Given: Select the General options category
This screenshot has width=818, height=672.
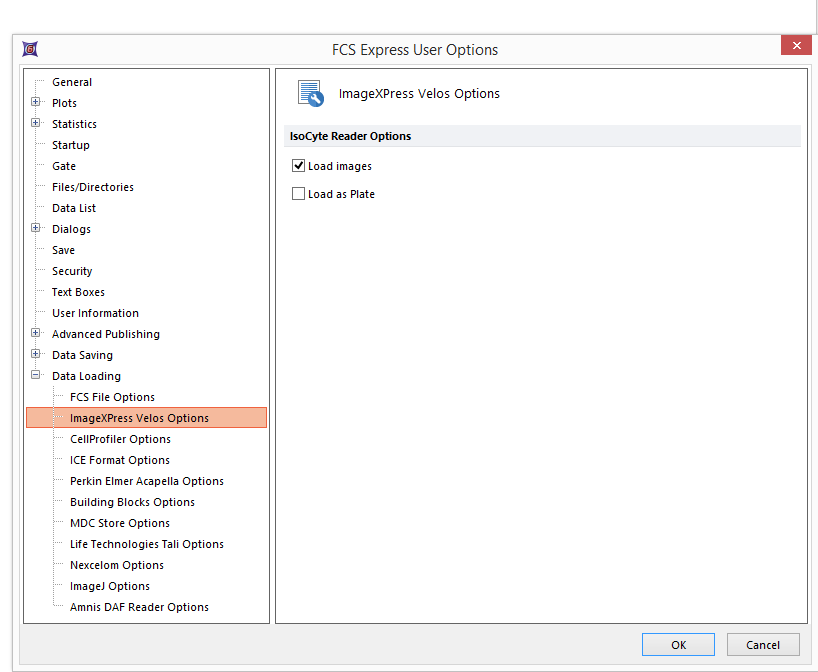Looking at the screenshot, I should tap(72, 82).
